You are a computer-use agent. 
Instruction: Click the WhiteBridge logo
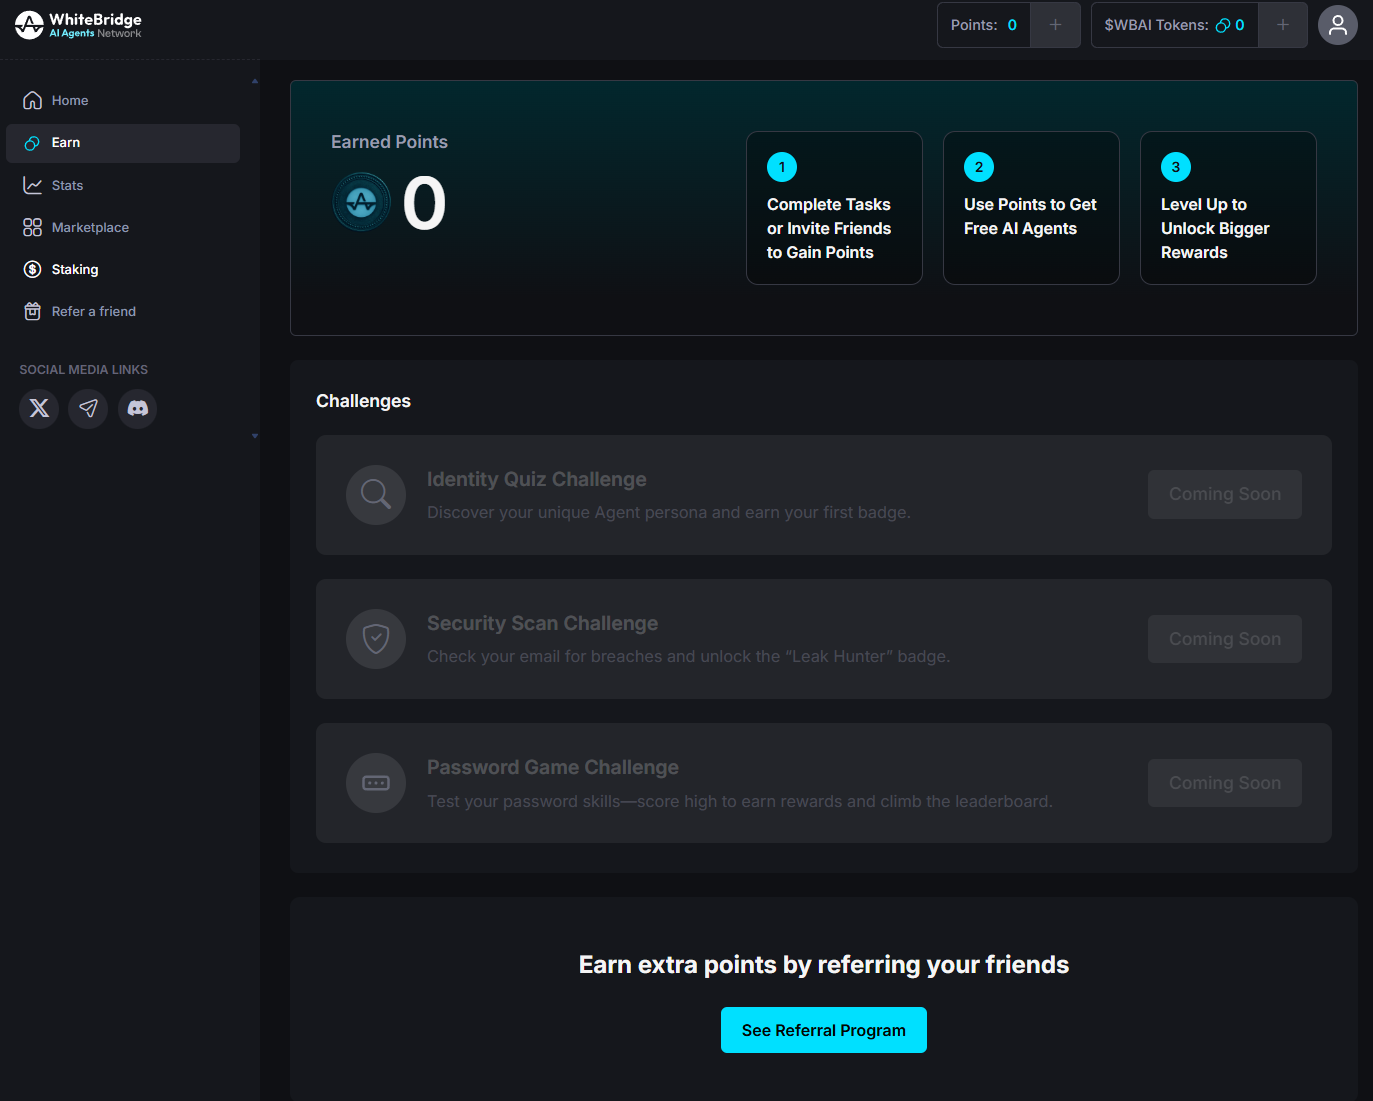click(x=78, y=25)
